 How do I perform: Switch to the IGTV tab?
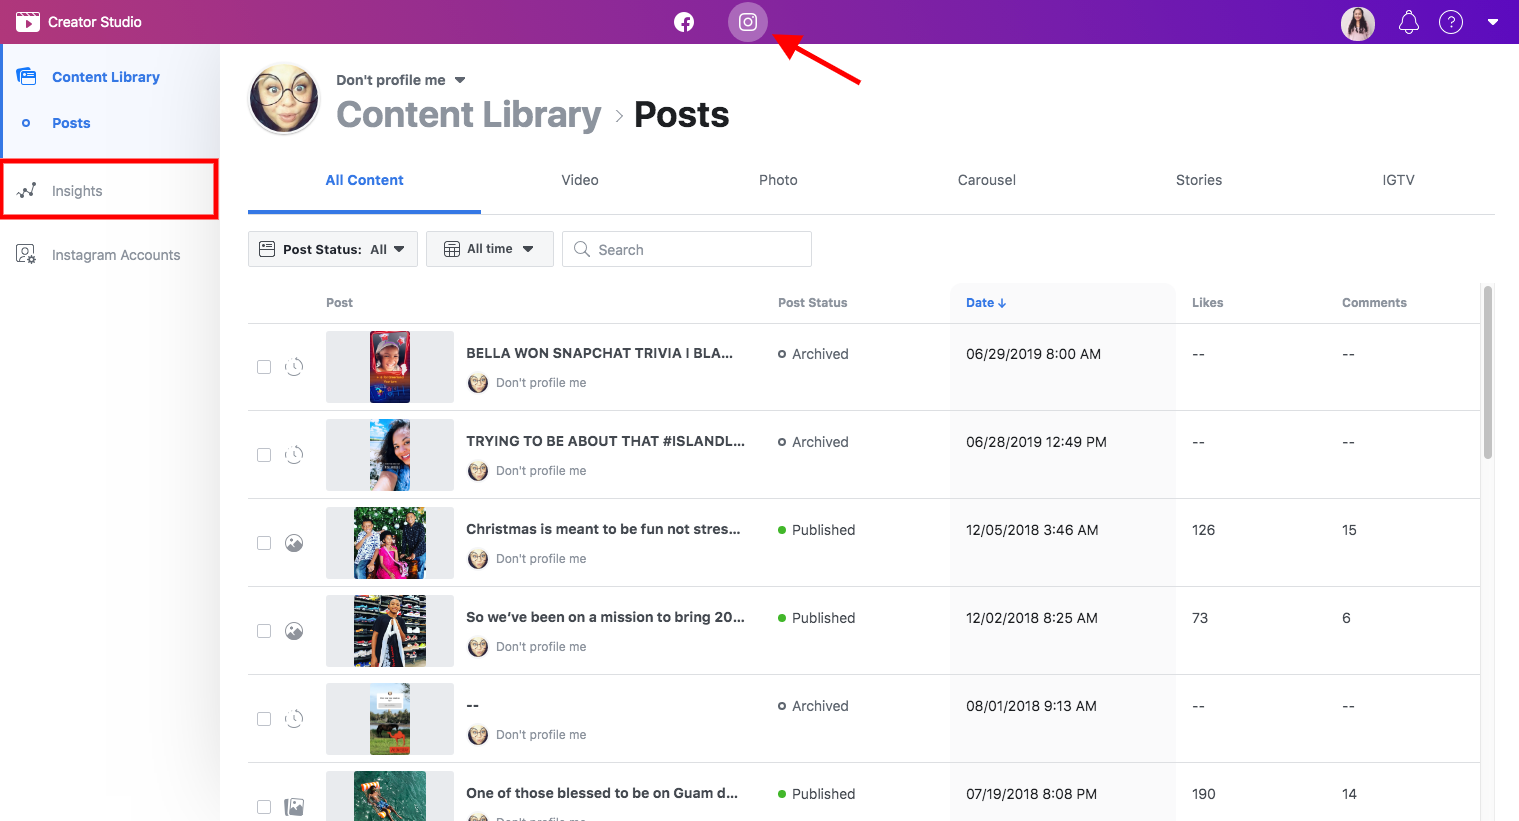point(1398,180)
